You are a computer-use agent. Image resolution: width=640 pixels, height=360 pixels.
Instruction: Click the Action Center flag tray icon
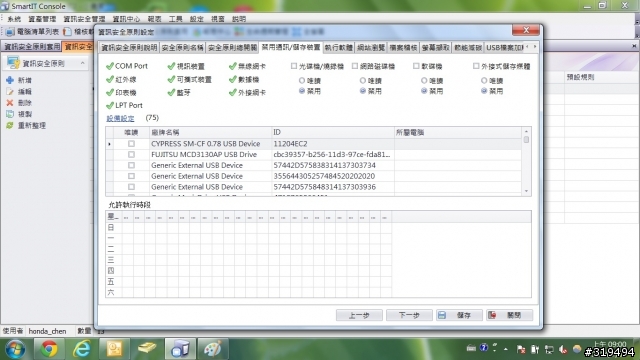pos(521,349)
